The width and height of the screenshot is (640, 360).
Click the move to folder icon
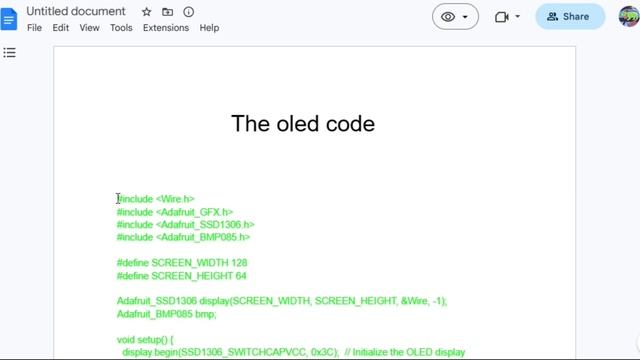(x=167, y=12)
